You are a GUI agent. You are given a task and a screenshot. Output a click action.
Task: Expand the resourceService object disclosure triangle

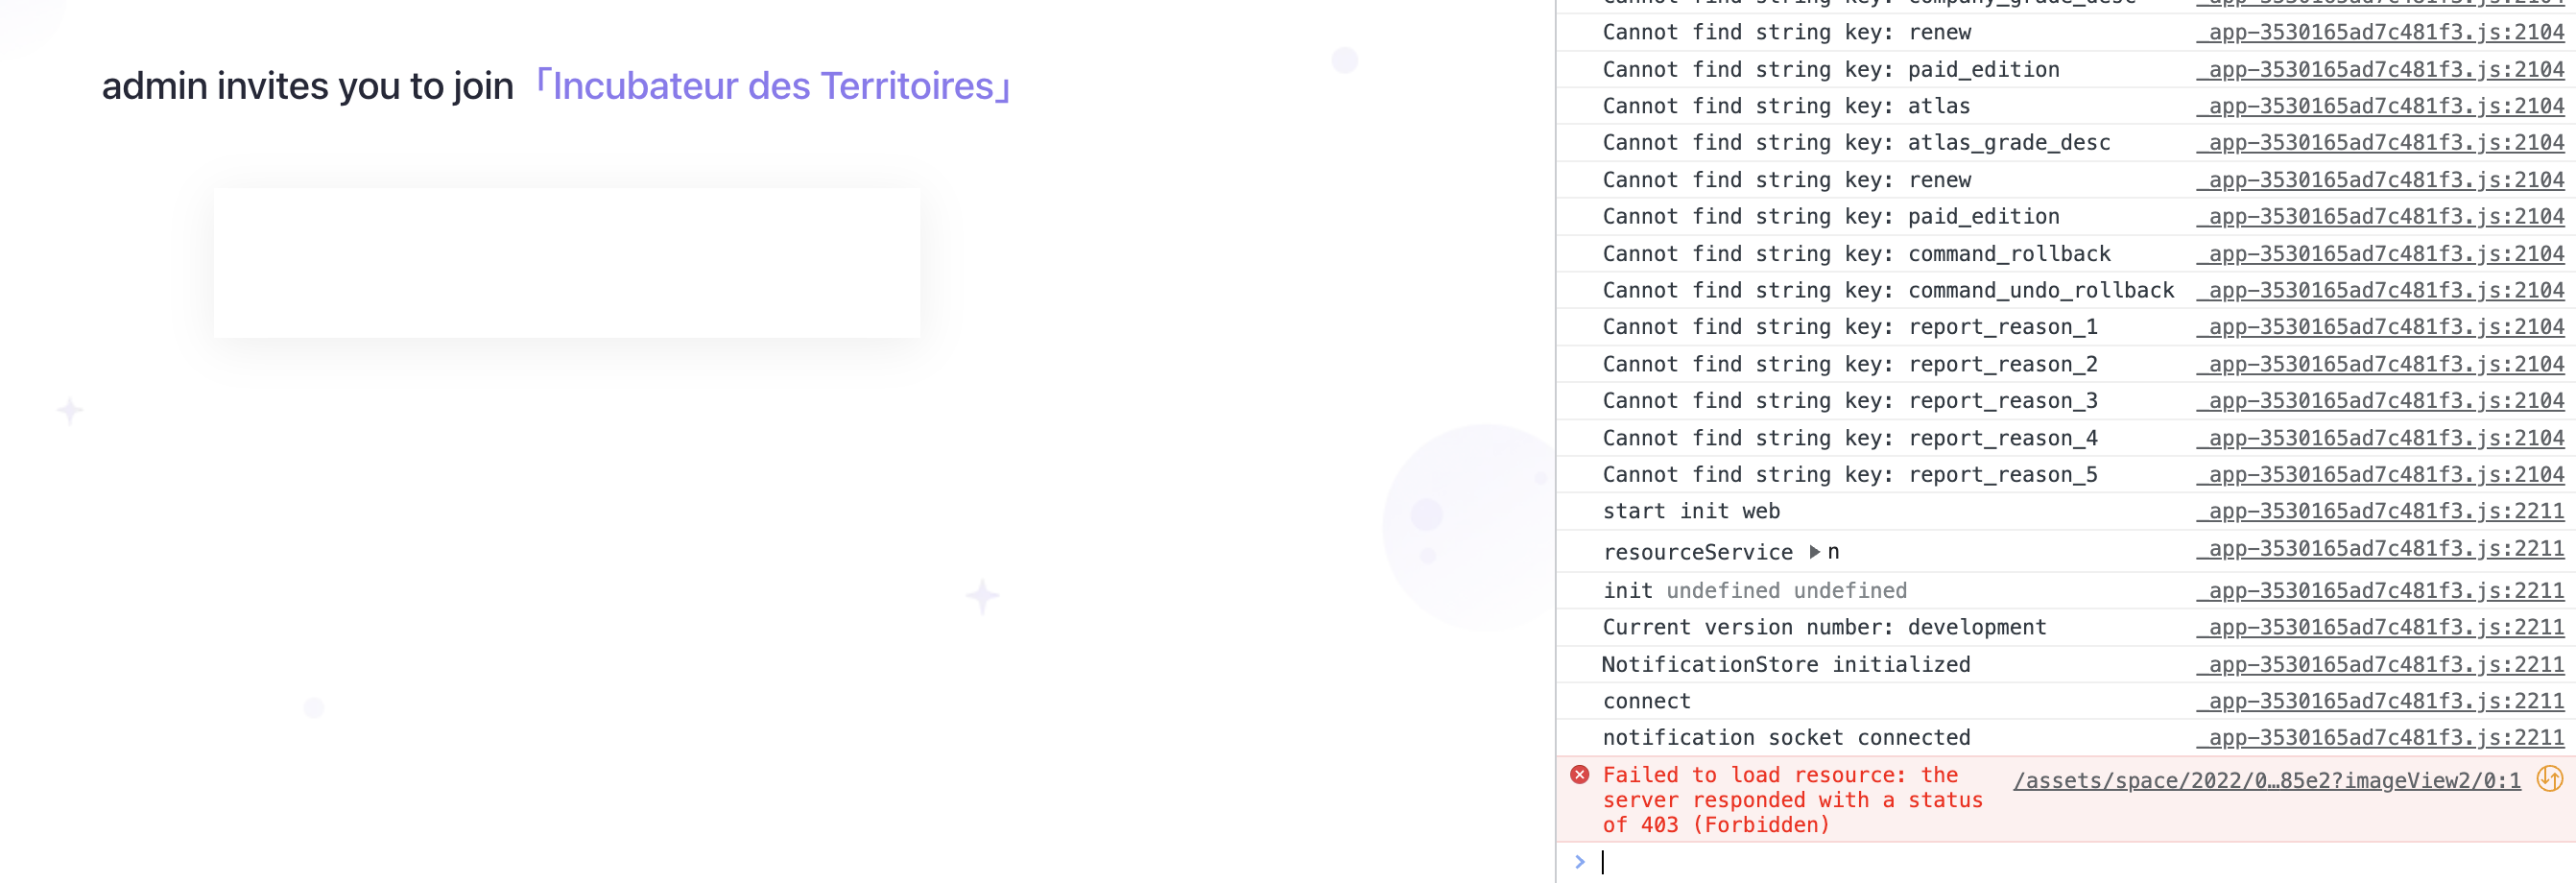tap(1813, 551)
